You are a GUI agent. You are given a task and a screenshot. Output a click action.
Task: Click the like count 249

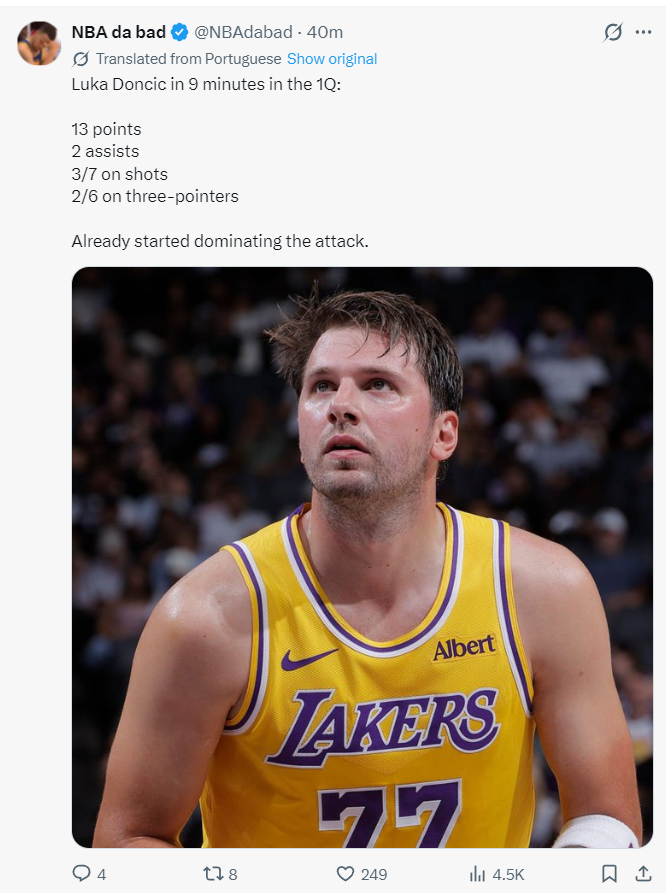tap(374, 874)
